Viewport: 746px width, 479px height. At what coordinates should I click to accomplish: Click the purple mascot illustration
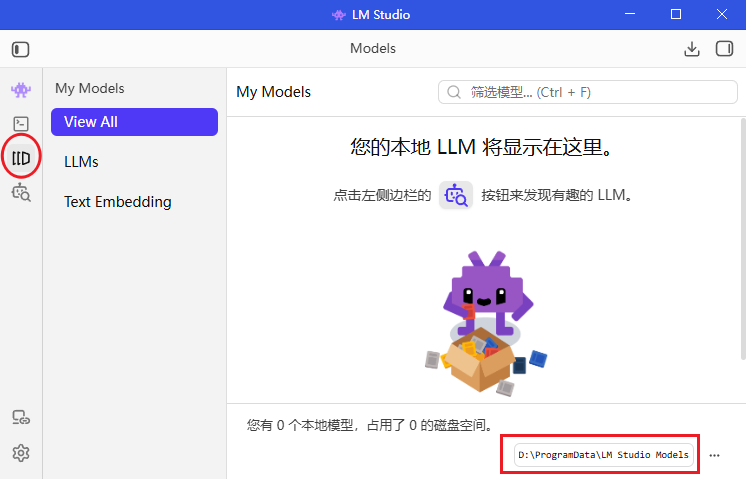click(486, 323)
